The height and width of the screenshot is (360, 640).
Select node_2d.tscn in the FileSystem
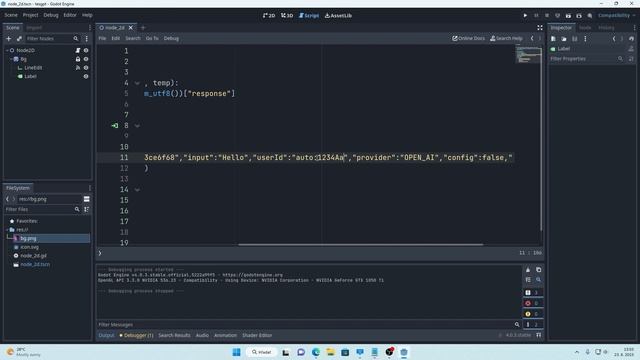(x=35, y=264)
